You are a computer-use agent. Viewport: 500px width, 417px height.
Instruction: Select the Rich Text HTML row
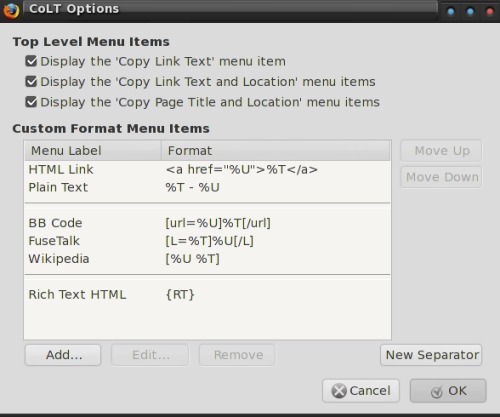click(207, 295)
